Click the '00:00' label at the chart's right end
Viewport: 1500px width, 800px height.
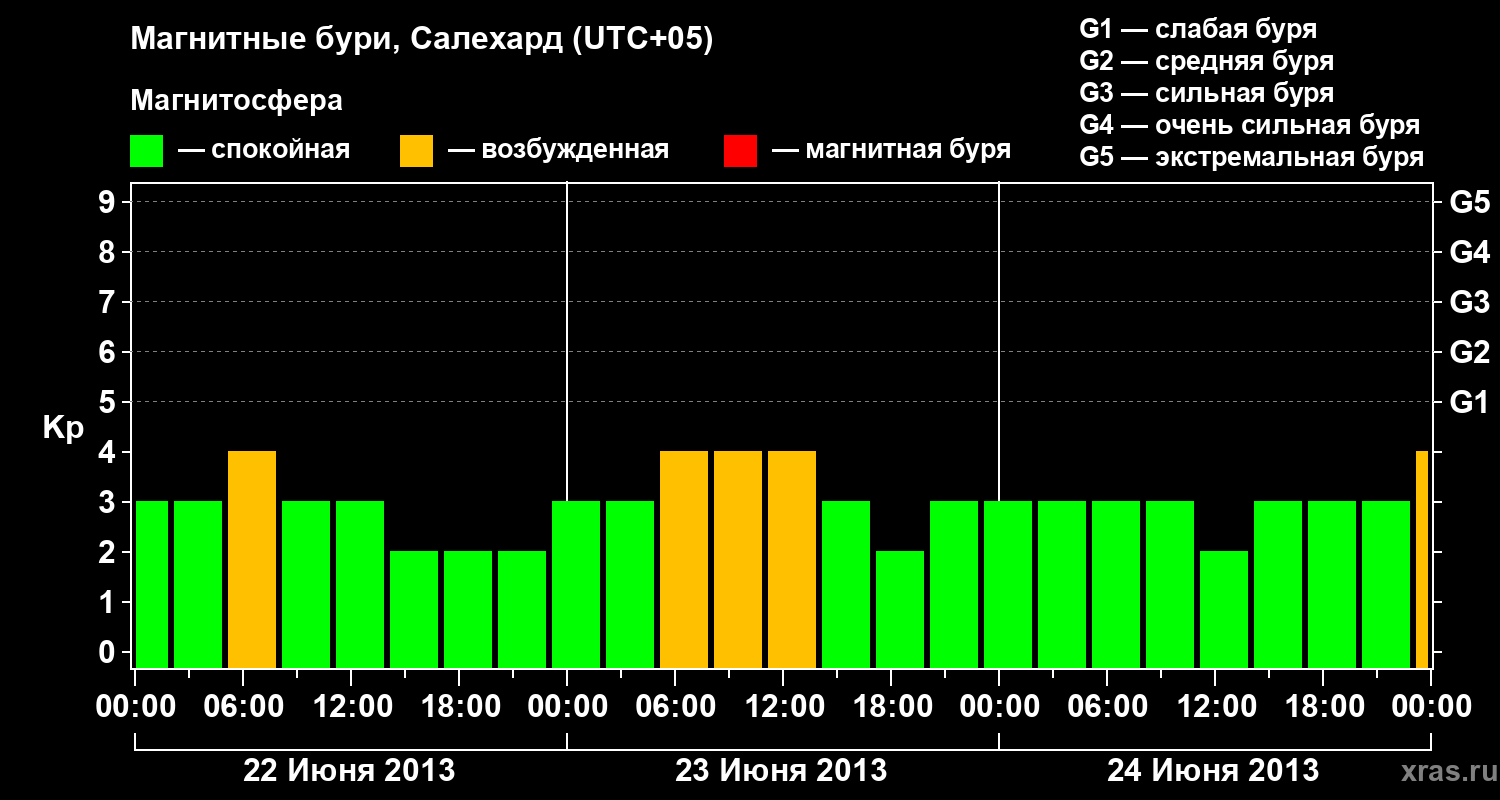[x=1431, y=707]
